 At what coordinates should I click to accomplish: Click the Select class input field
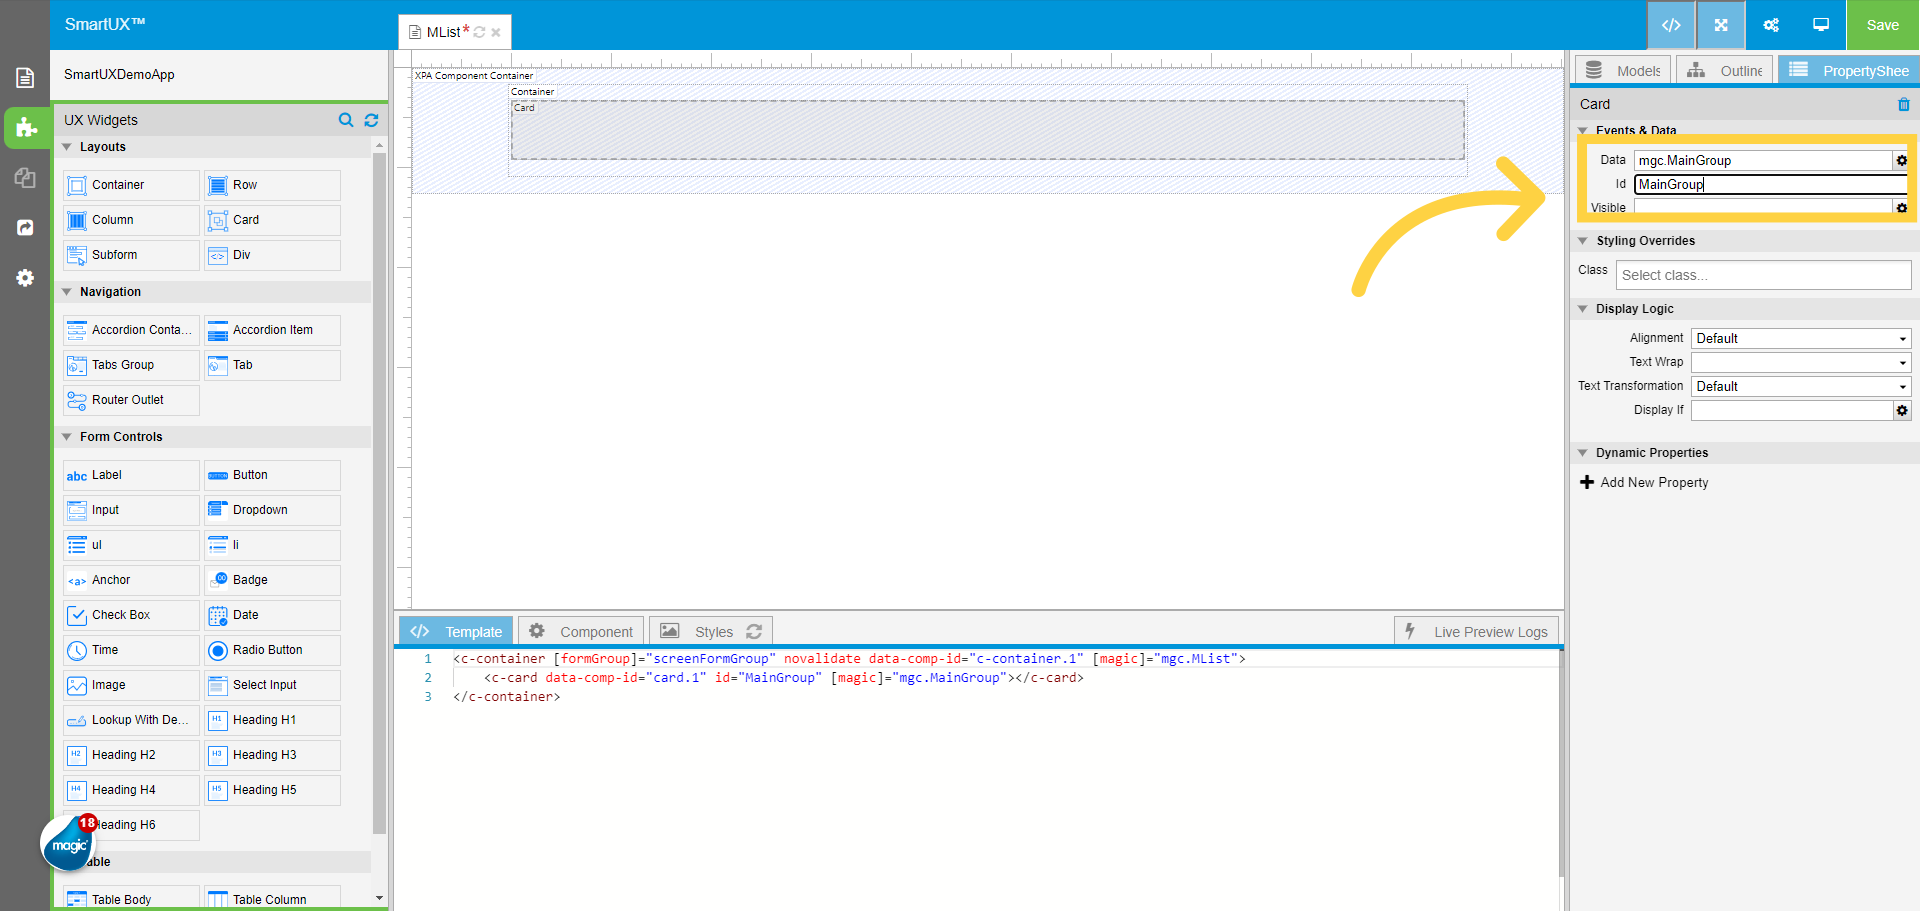tap(1762, 275)
